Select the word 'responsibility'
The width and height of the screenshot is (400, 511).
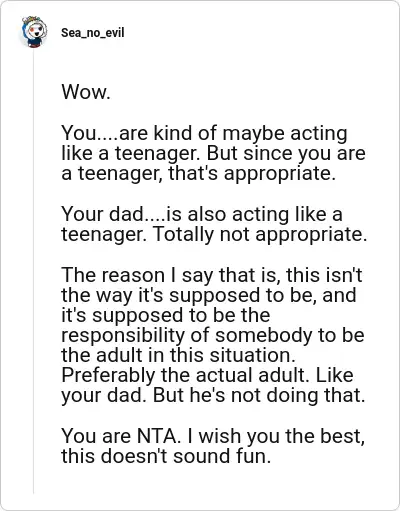(x=123, y=335)
